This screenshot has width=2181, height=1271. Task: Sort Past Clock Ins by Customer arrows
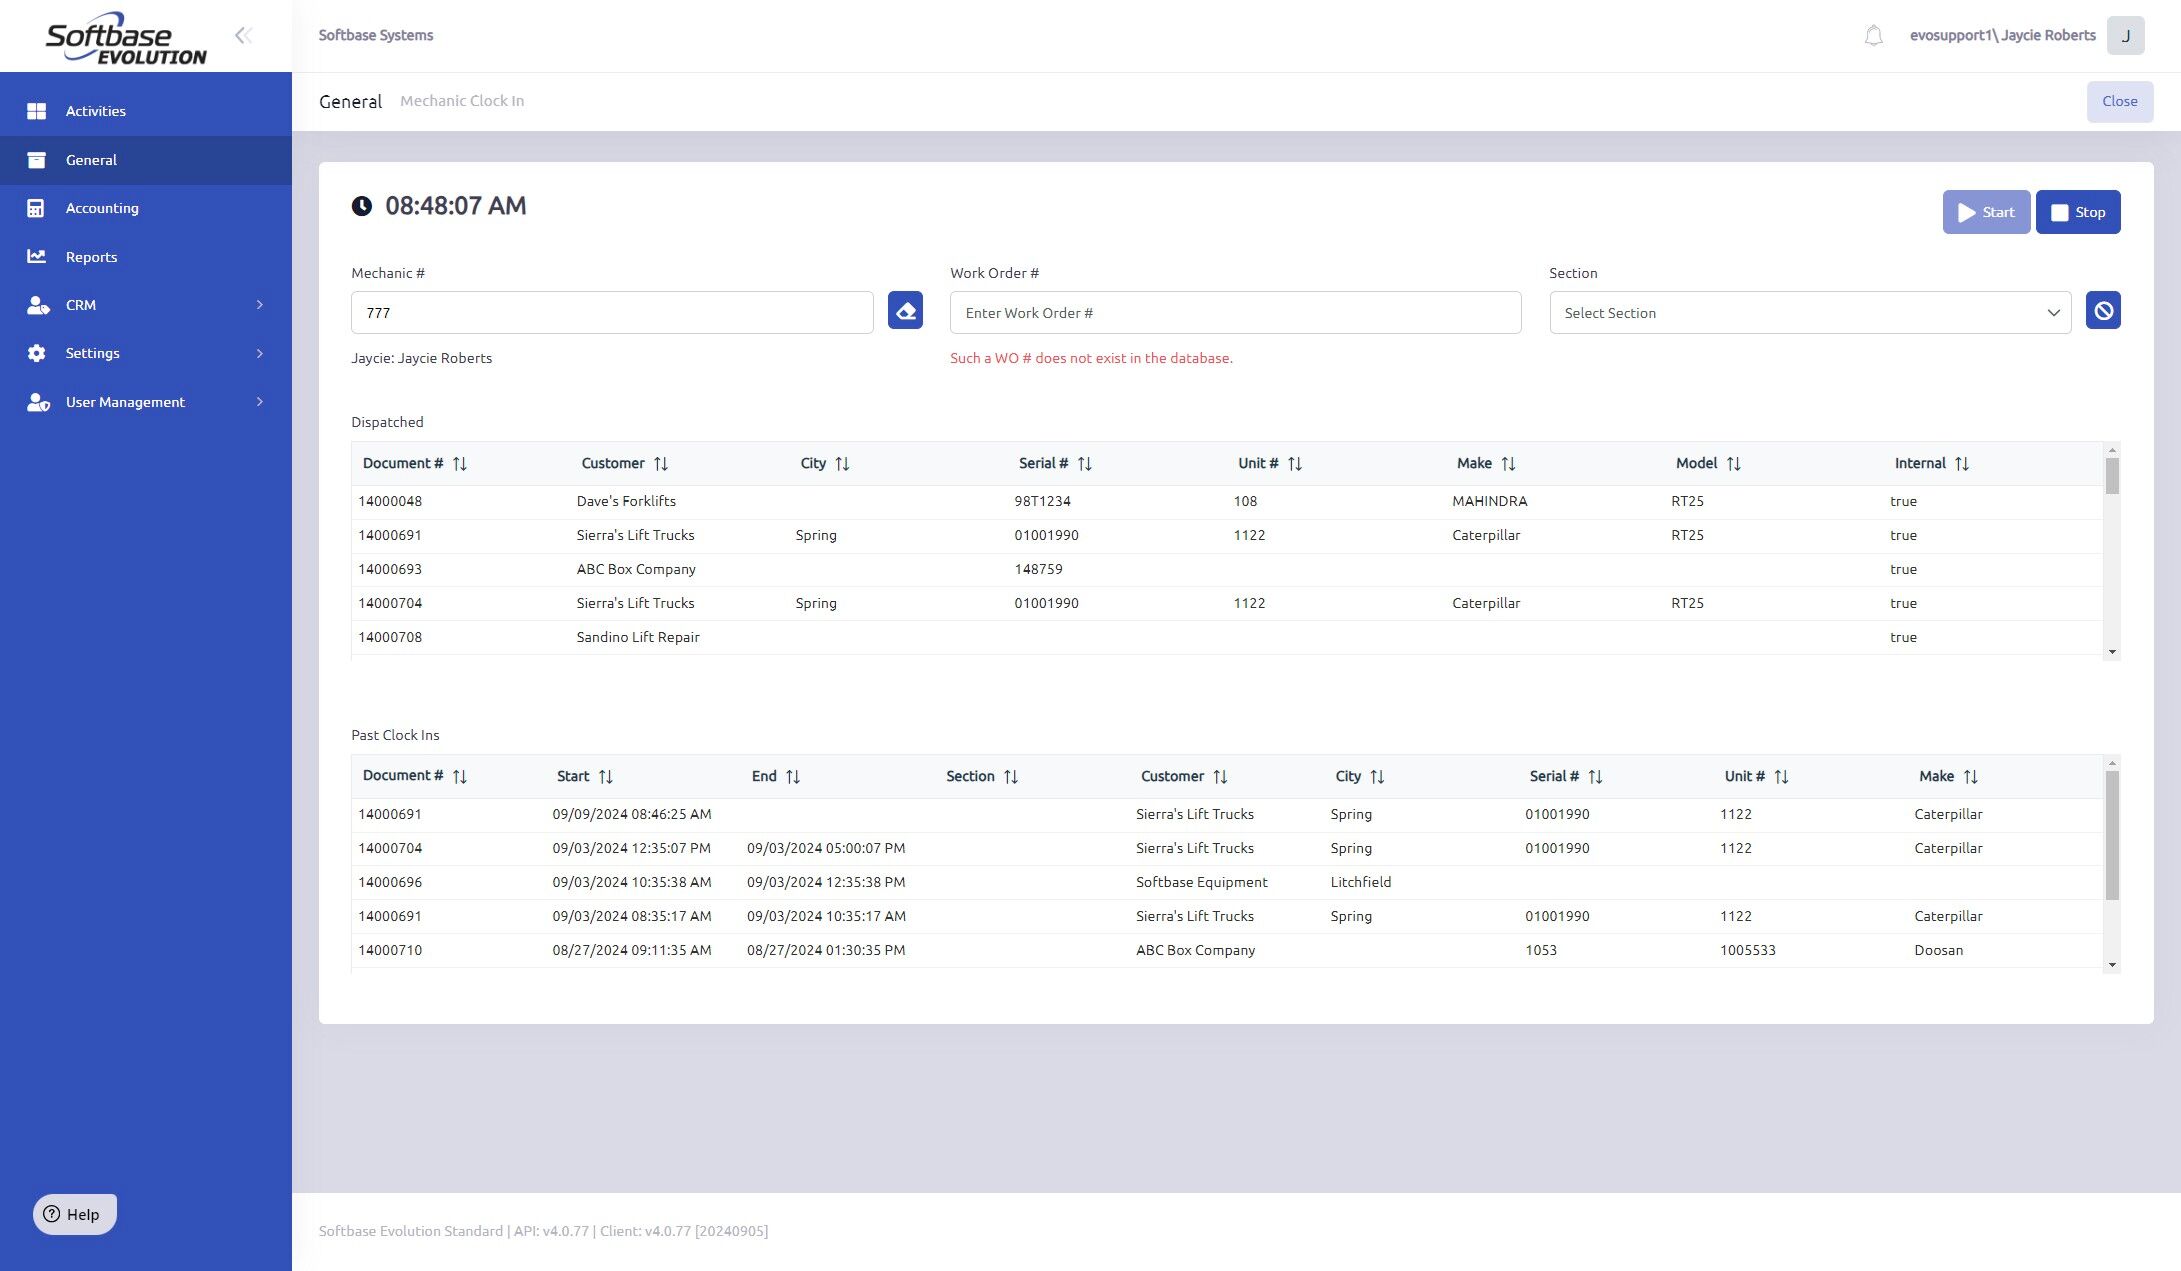[1219, 777]
